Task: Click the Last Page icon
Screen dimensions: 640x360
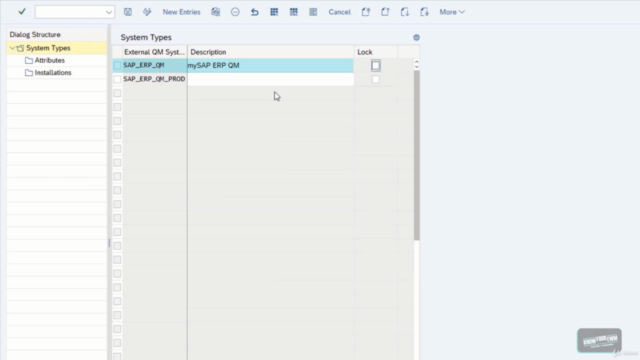Action: (x=424, y=12)
